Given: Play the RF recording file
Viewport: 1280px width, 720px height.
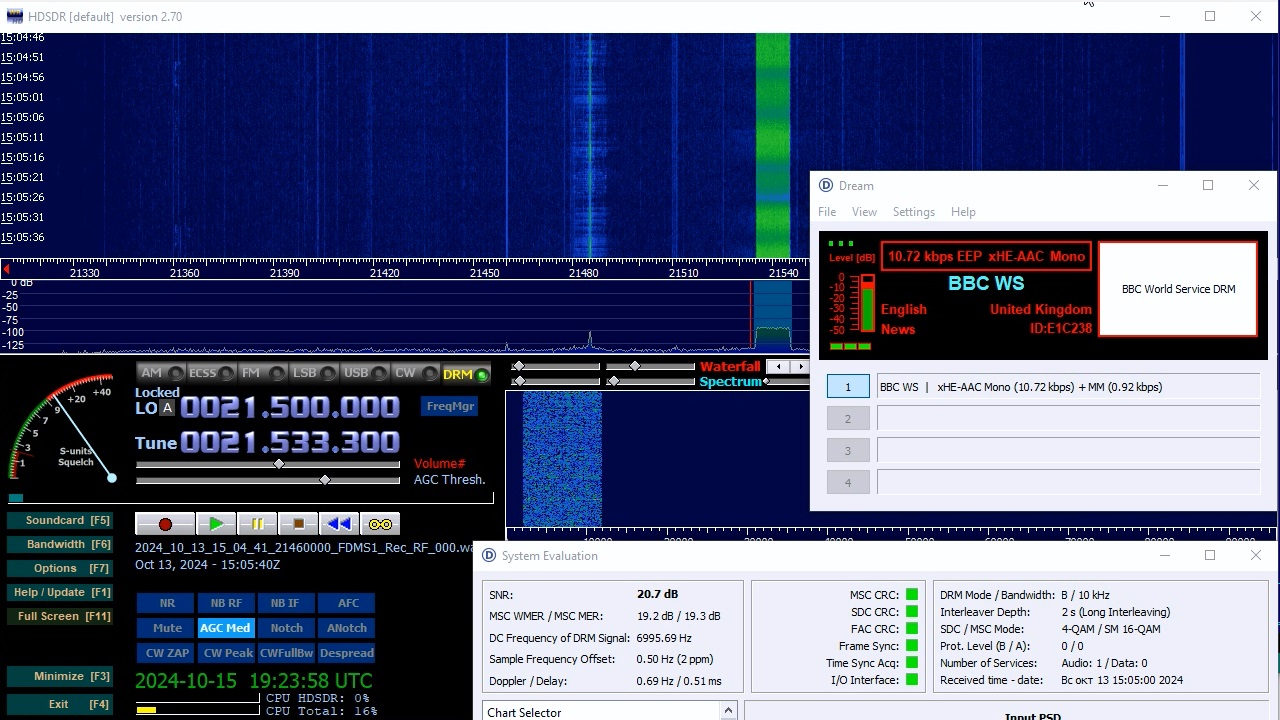Looking at the screenshot, I should click(x=215, y=524).
